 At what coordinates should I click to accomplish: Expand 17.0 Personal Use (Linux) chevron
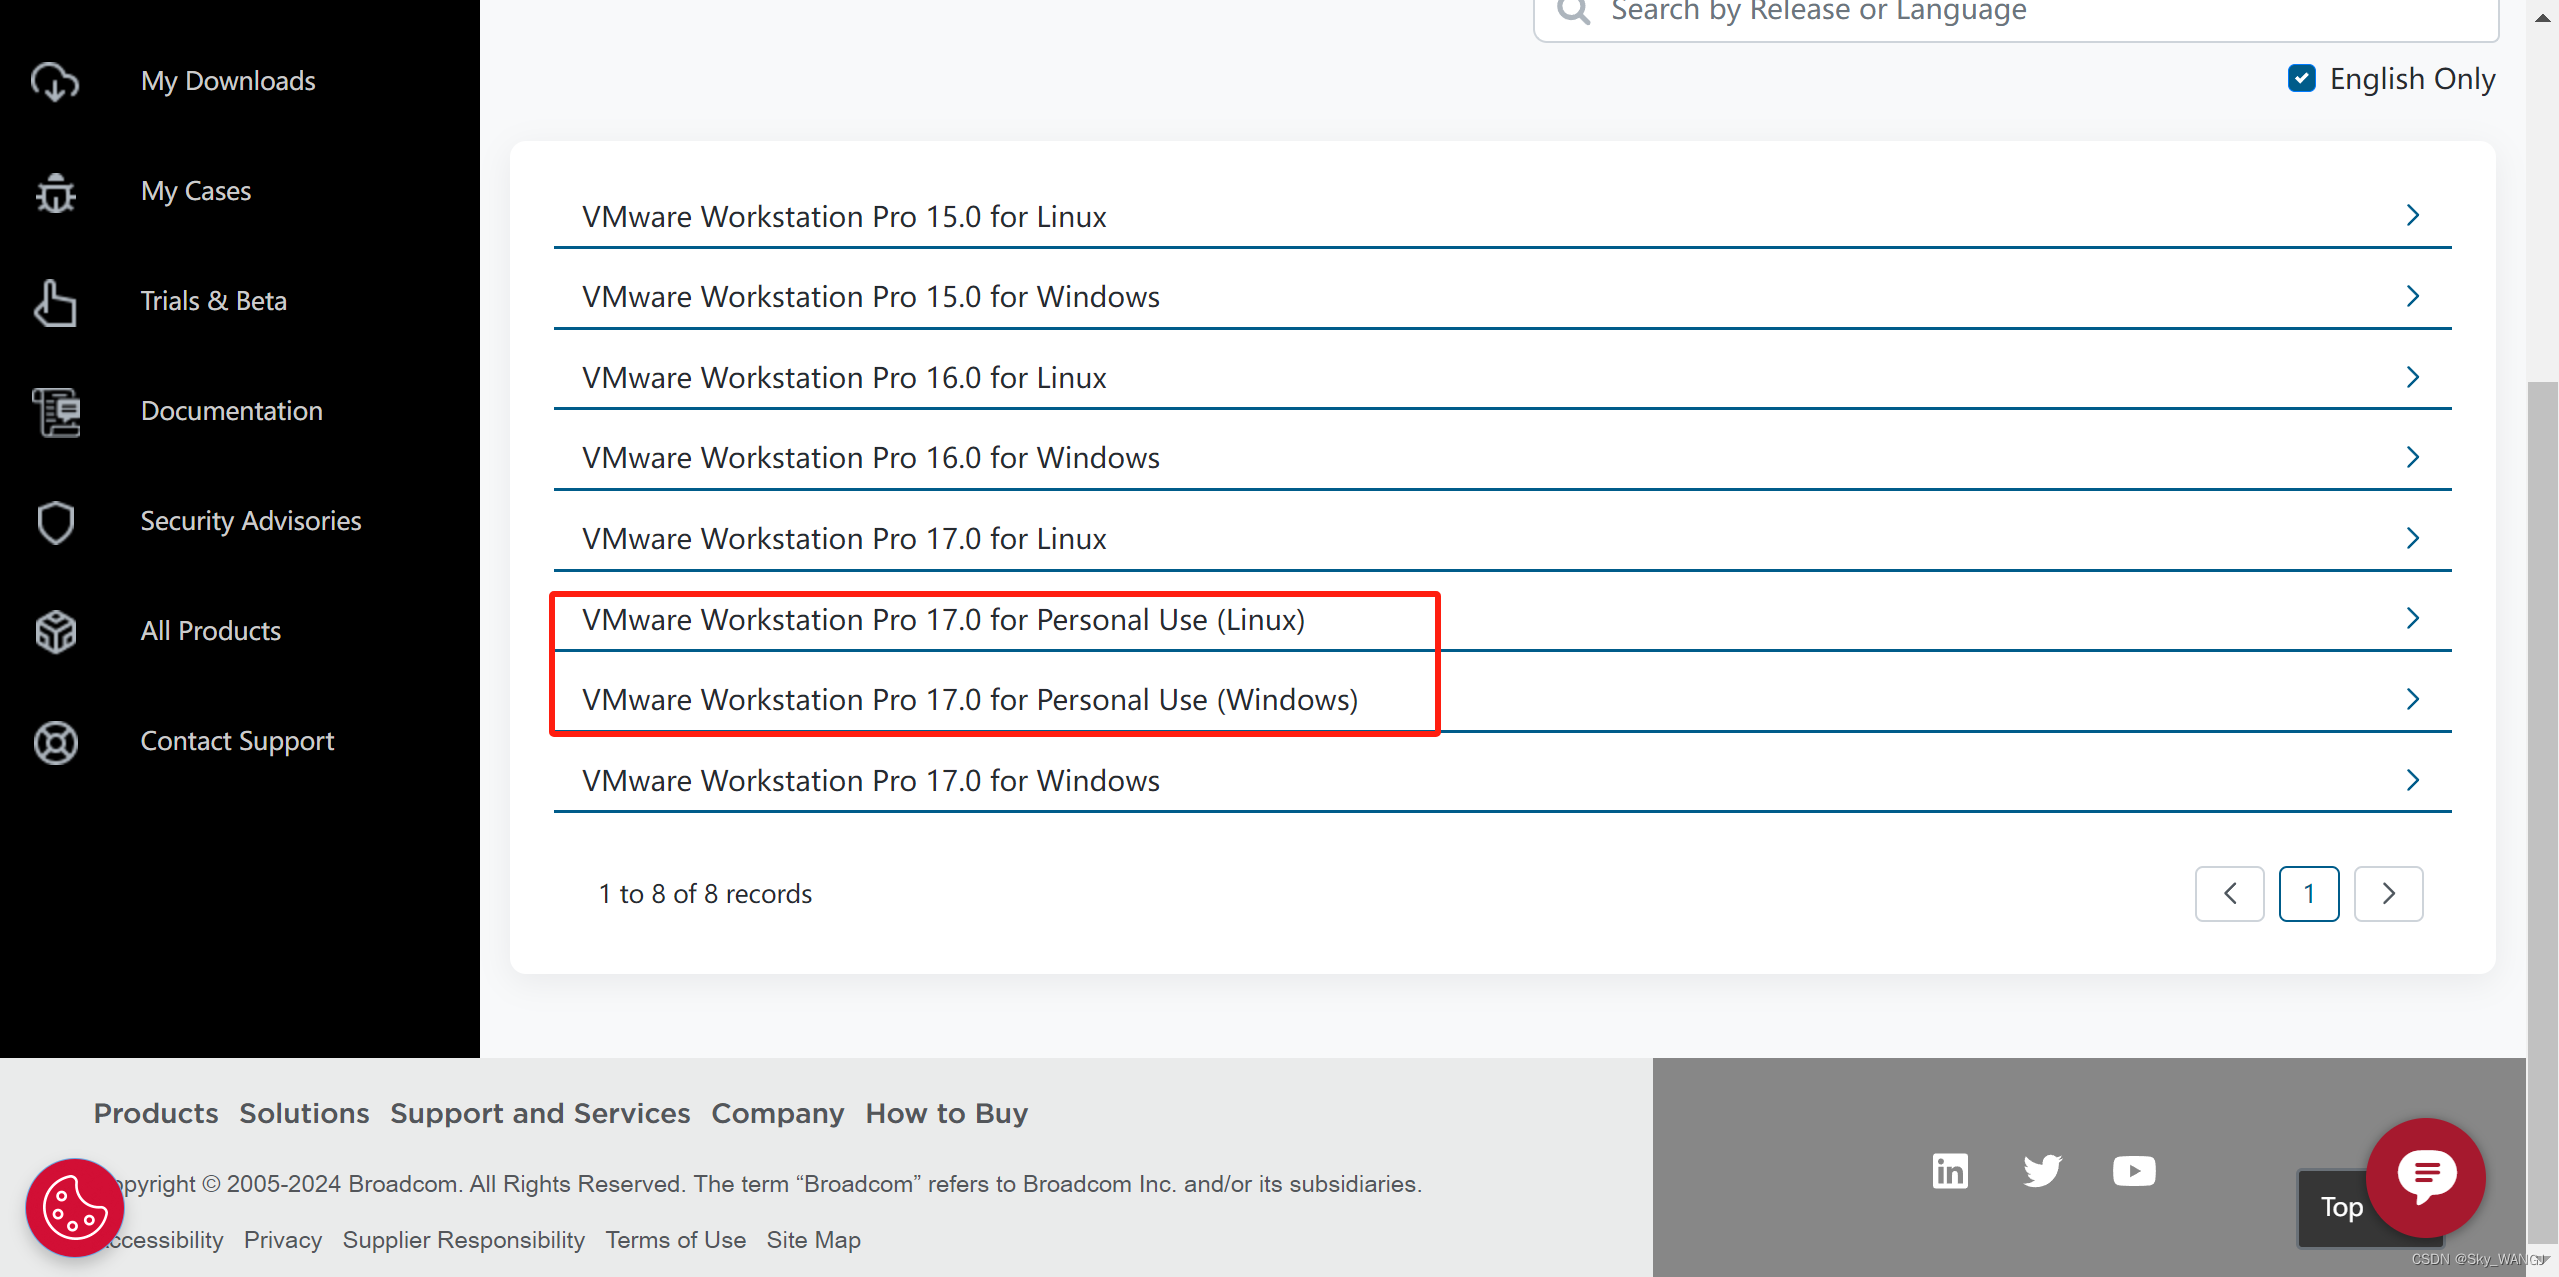tap(2412, 618)
